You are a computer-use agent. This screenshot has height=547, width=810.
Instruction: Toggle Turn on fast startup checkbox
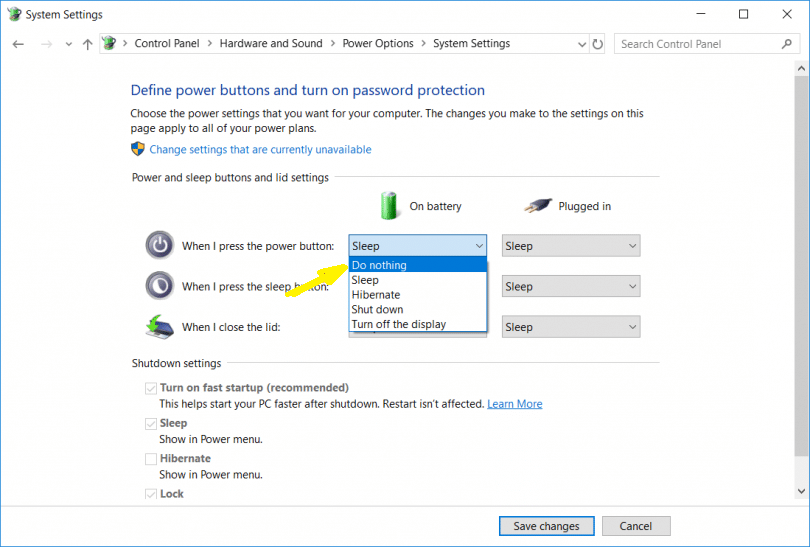[x=151, y=388]
